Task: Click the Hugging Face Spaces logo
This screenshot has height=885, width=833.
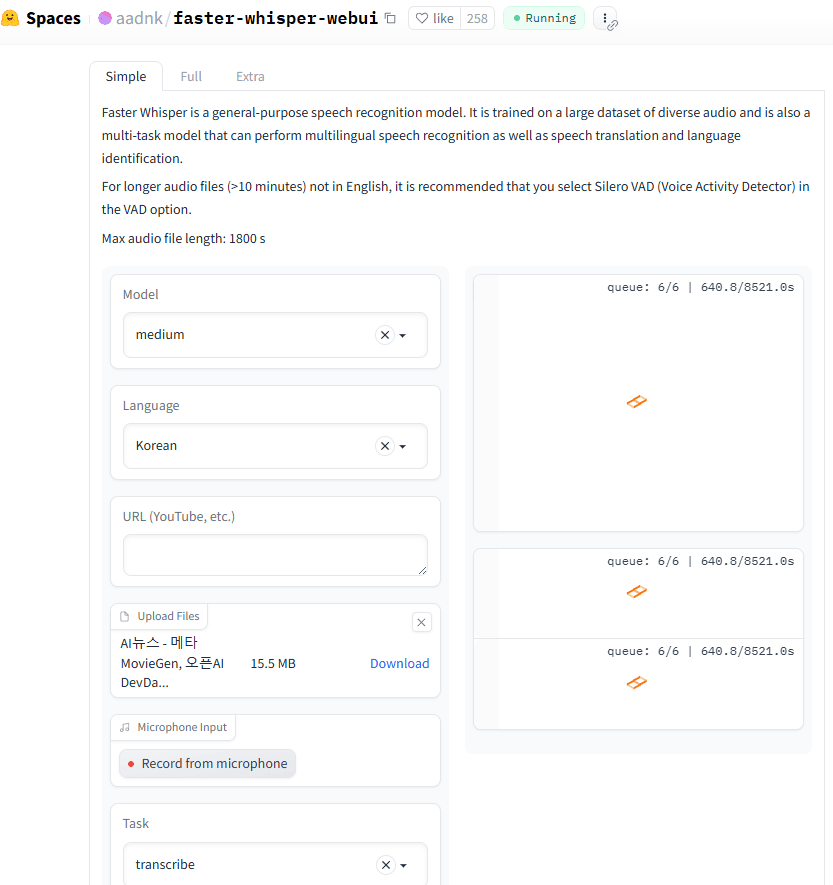Action: pyautogui.click(x=10, y=18)
